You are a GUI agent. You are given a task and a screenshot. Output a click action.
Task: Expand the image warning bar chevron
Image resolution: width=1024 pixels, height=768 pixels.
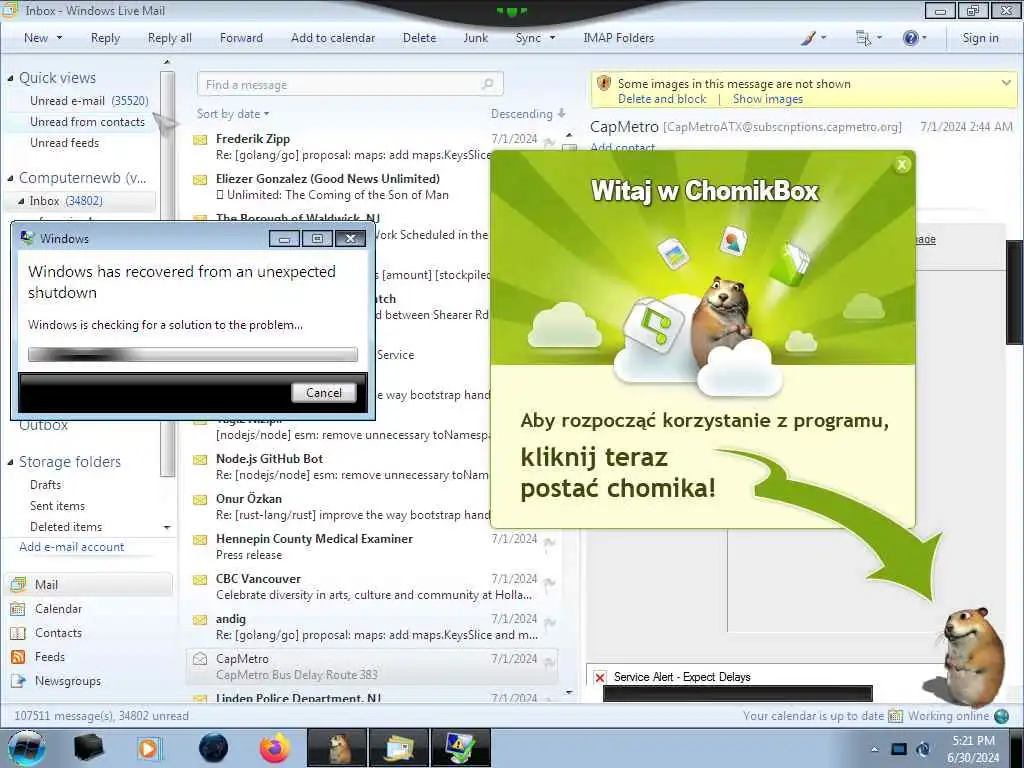point(1006,83)
